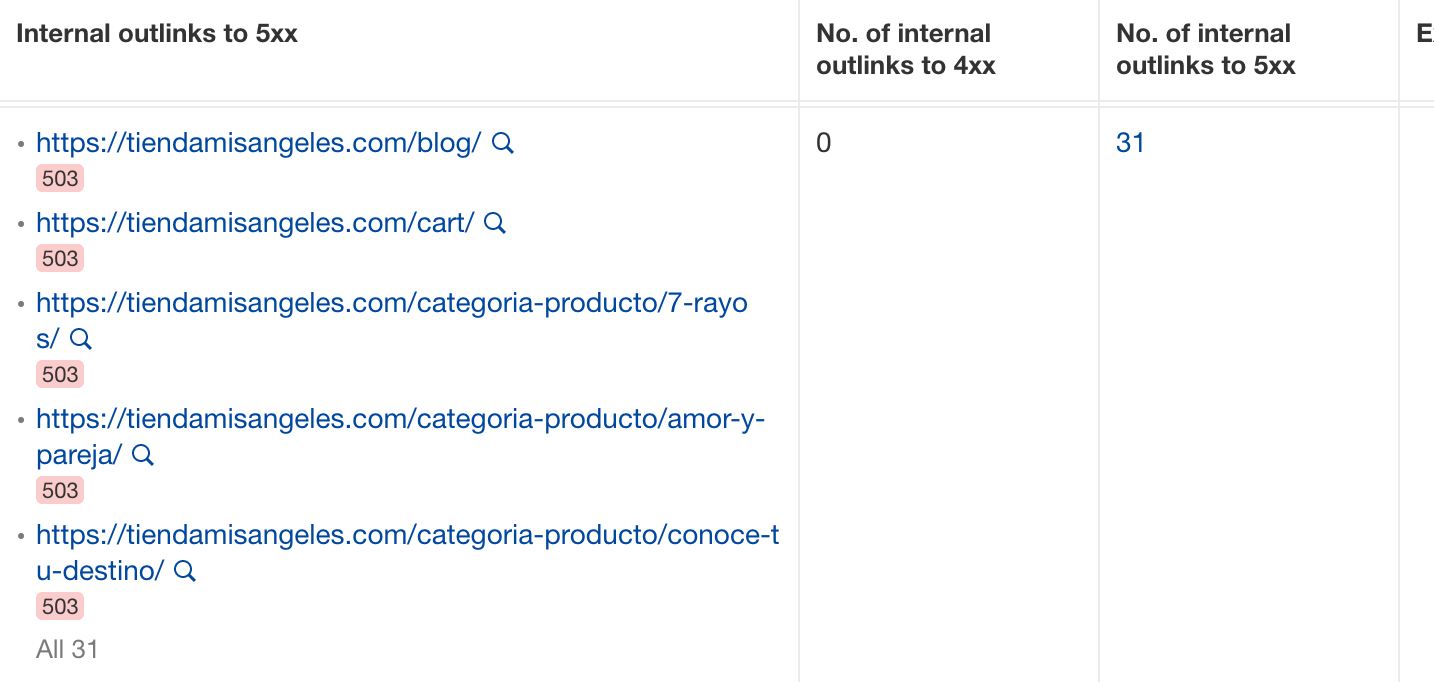Viewport: 1434px width, 682px height.
Task: Click magnifier icon after amor-y-pareja URL
Action: 143,455
